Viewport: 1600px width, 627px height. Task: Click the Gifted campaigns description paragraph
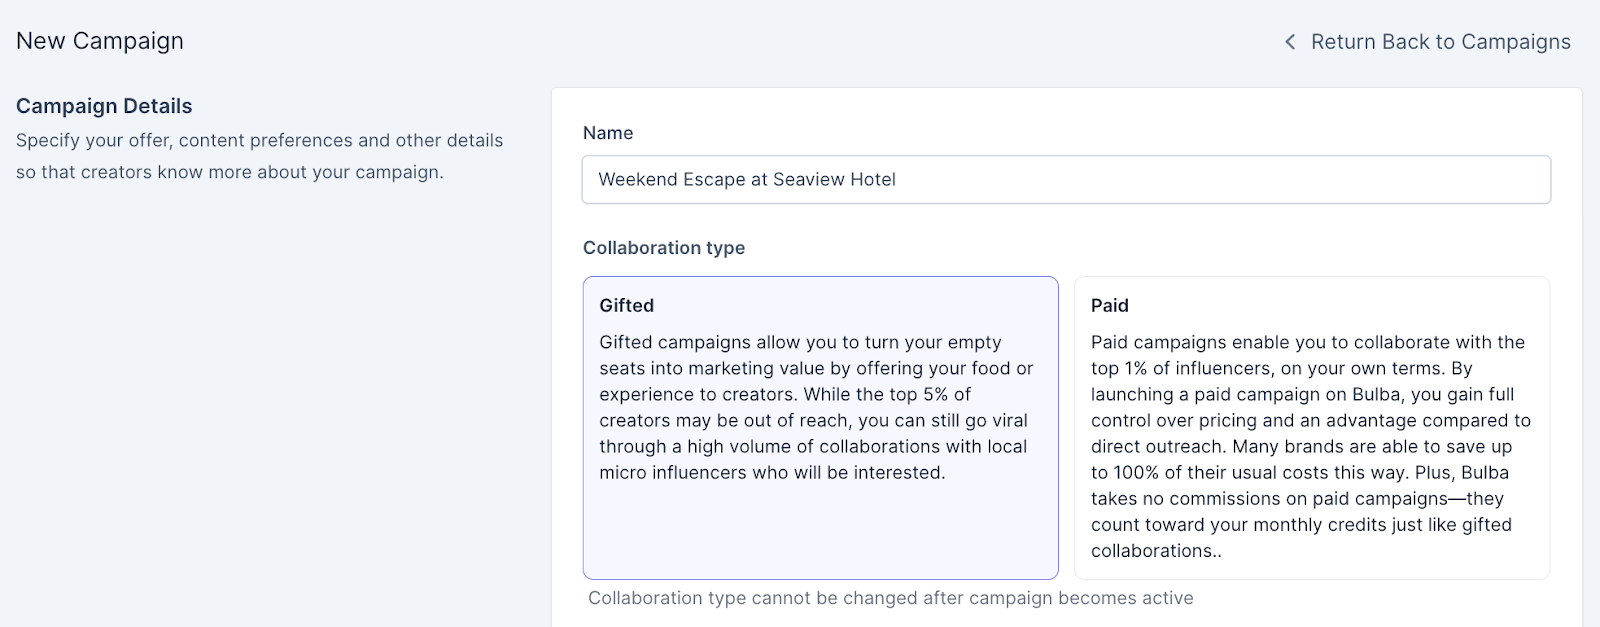coord(816,407)
